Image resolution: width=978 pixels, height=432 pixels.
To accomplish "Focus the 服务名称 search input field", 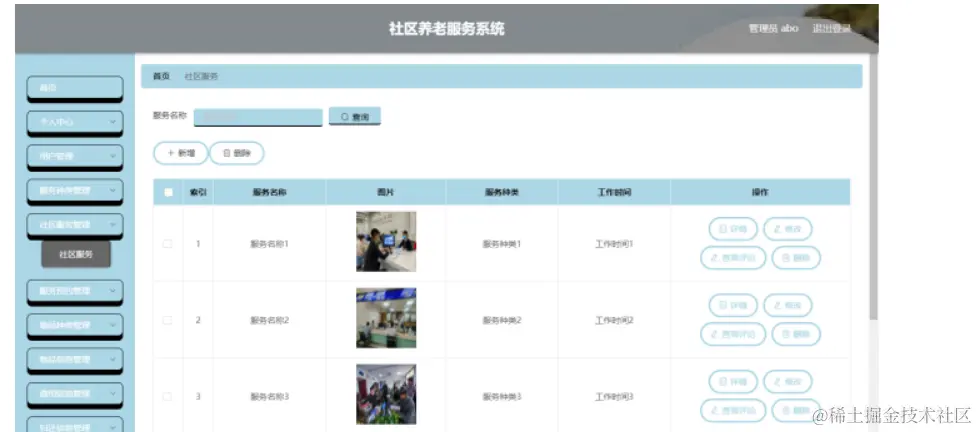I will tap(258, 117).
